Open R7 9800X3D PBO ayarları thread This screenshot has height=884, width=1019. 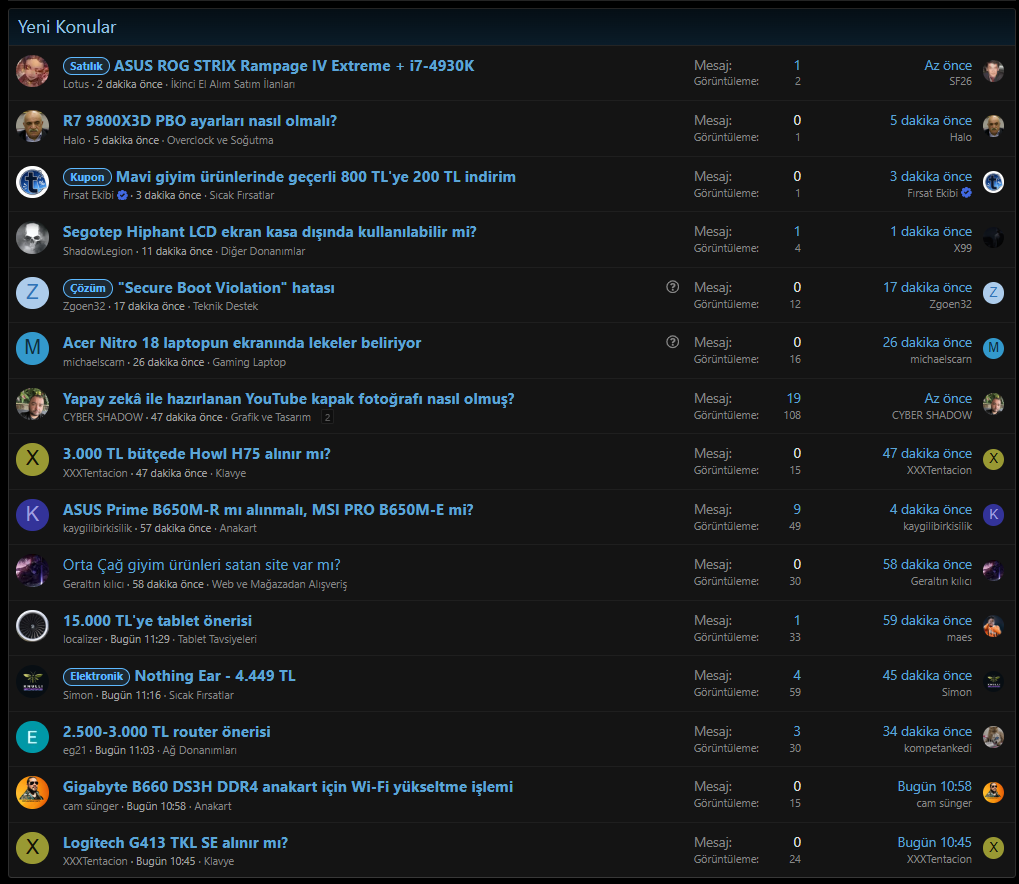[200, 121]
